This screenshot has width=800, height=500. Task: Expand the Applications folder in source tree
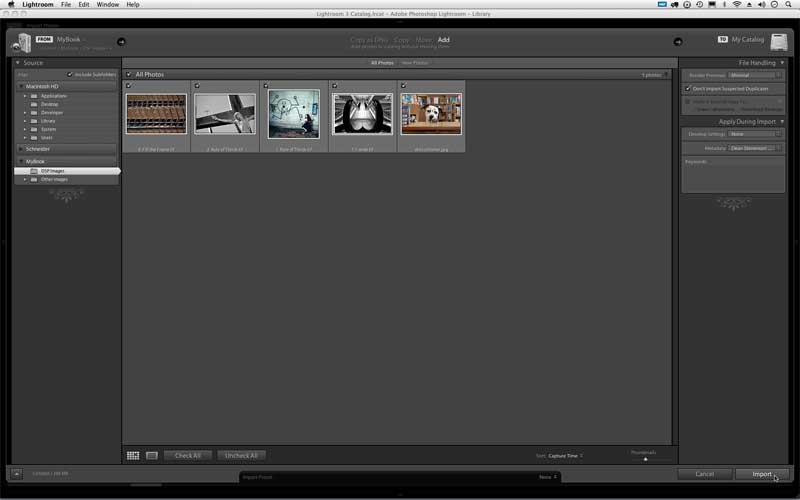(x=25, y=96)
